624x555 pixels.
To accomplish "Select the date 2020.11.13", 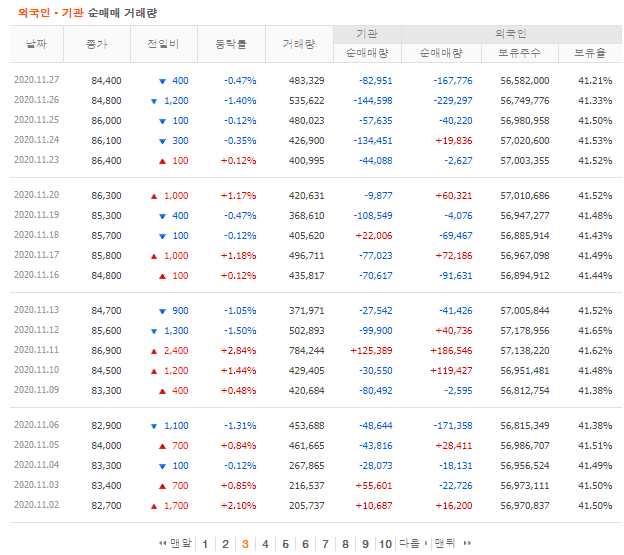I will click(36, 310).
